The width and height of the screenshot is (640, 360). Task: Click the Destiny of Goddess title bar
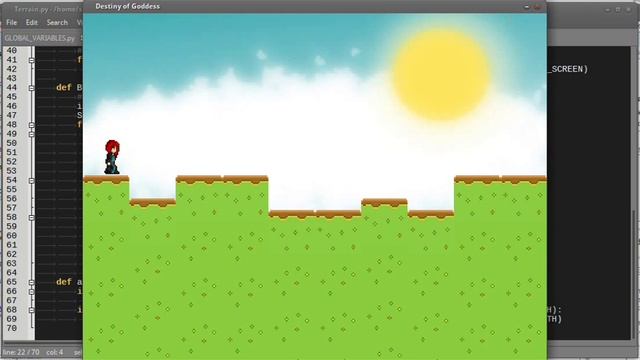click(314, 7)
